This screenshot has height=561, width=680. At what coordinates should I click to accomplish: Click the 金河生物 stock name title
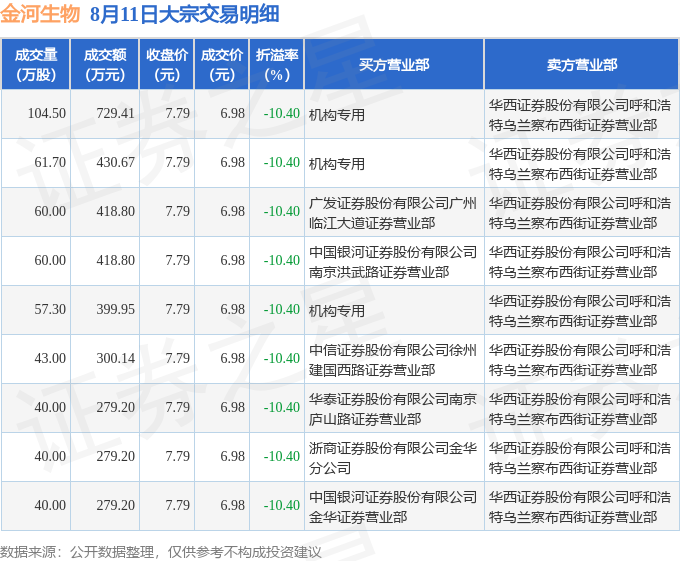click(40, 14)
